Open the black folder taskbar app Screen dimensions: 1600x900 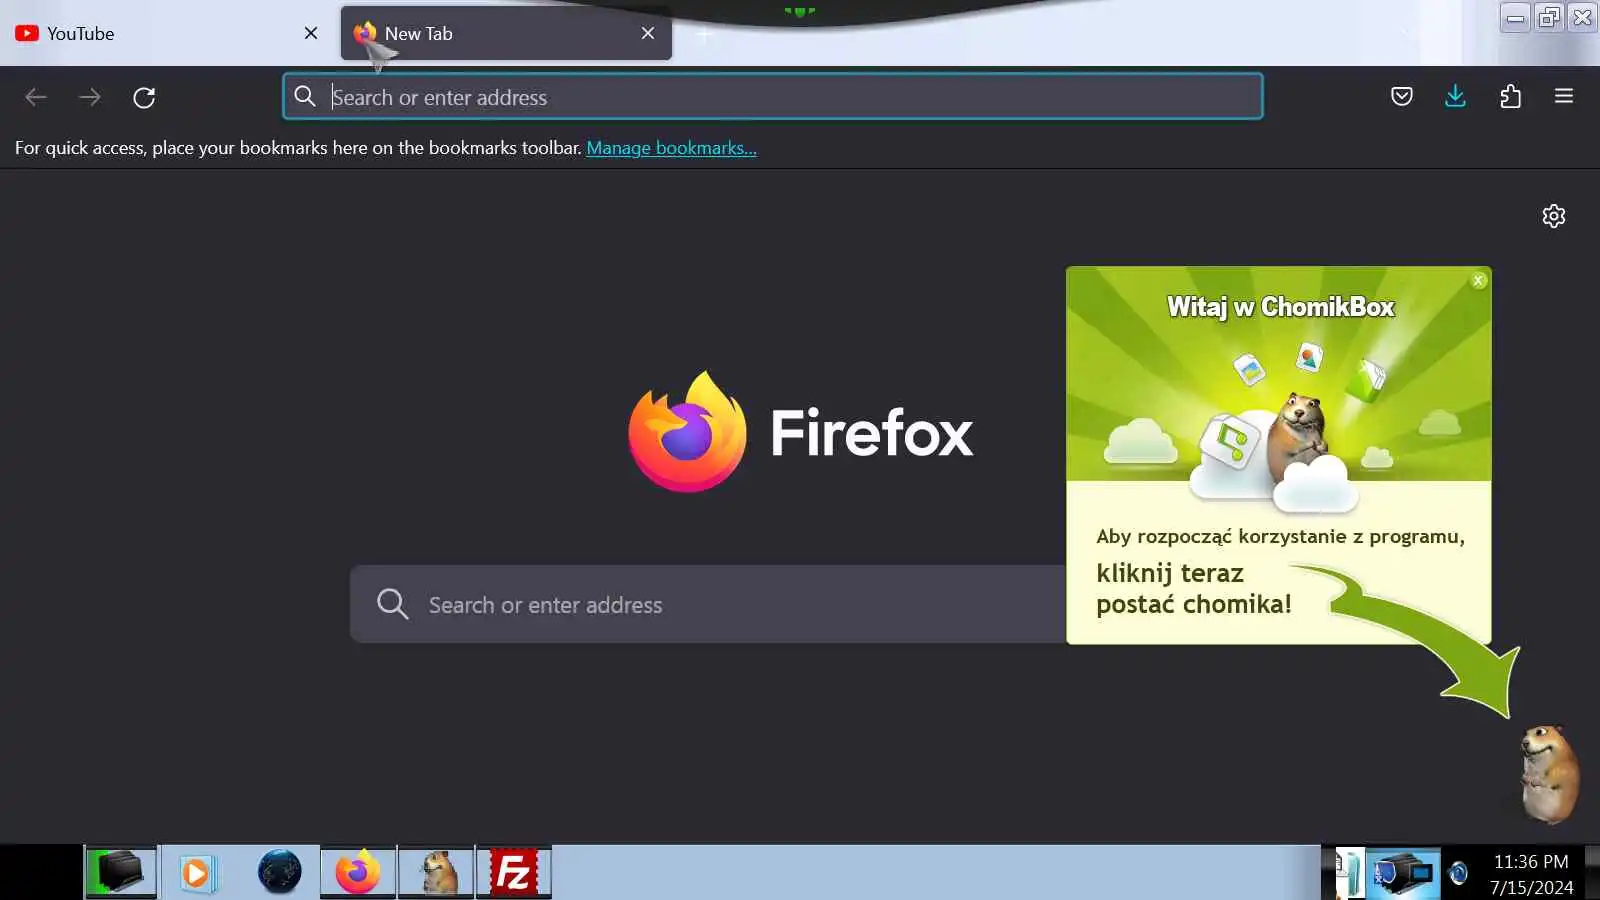[121, 872]
